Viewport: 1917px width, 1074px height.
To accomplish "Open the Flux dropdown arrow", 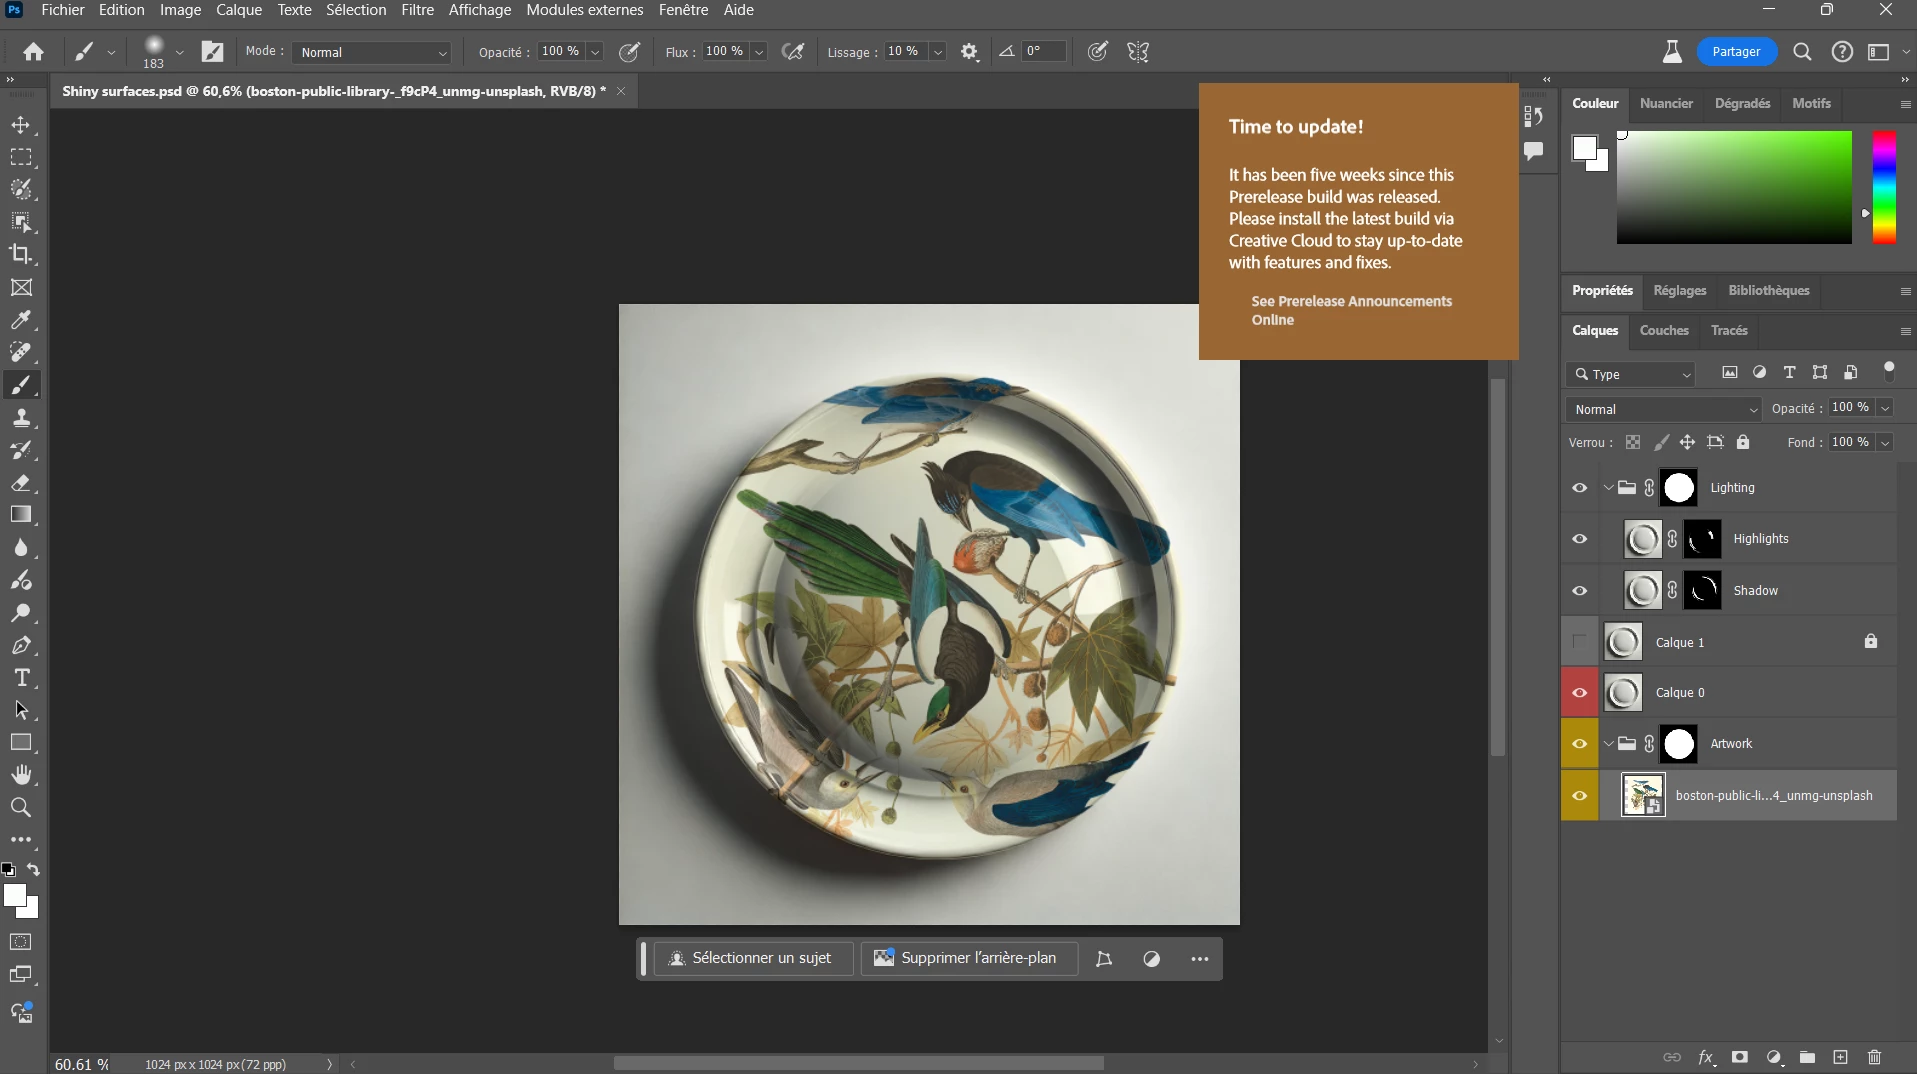I will pos(759,52).
